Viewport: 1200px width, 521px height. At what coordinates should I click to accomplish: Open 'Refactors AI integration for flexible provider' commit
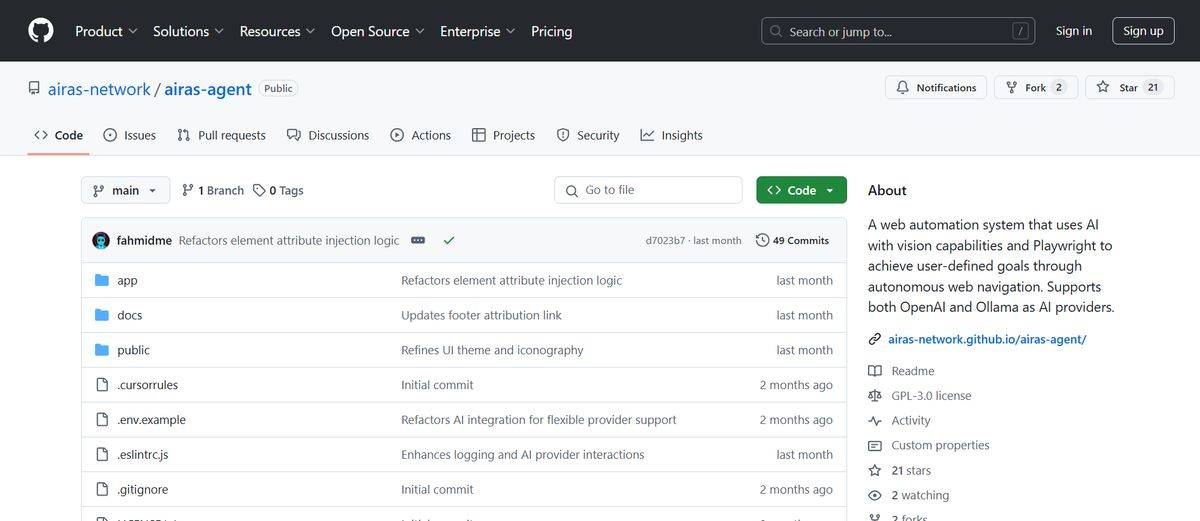coord(538,420)
